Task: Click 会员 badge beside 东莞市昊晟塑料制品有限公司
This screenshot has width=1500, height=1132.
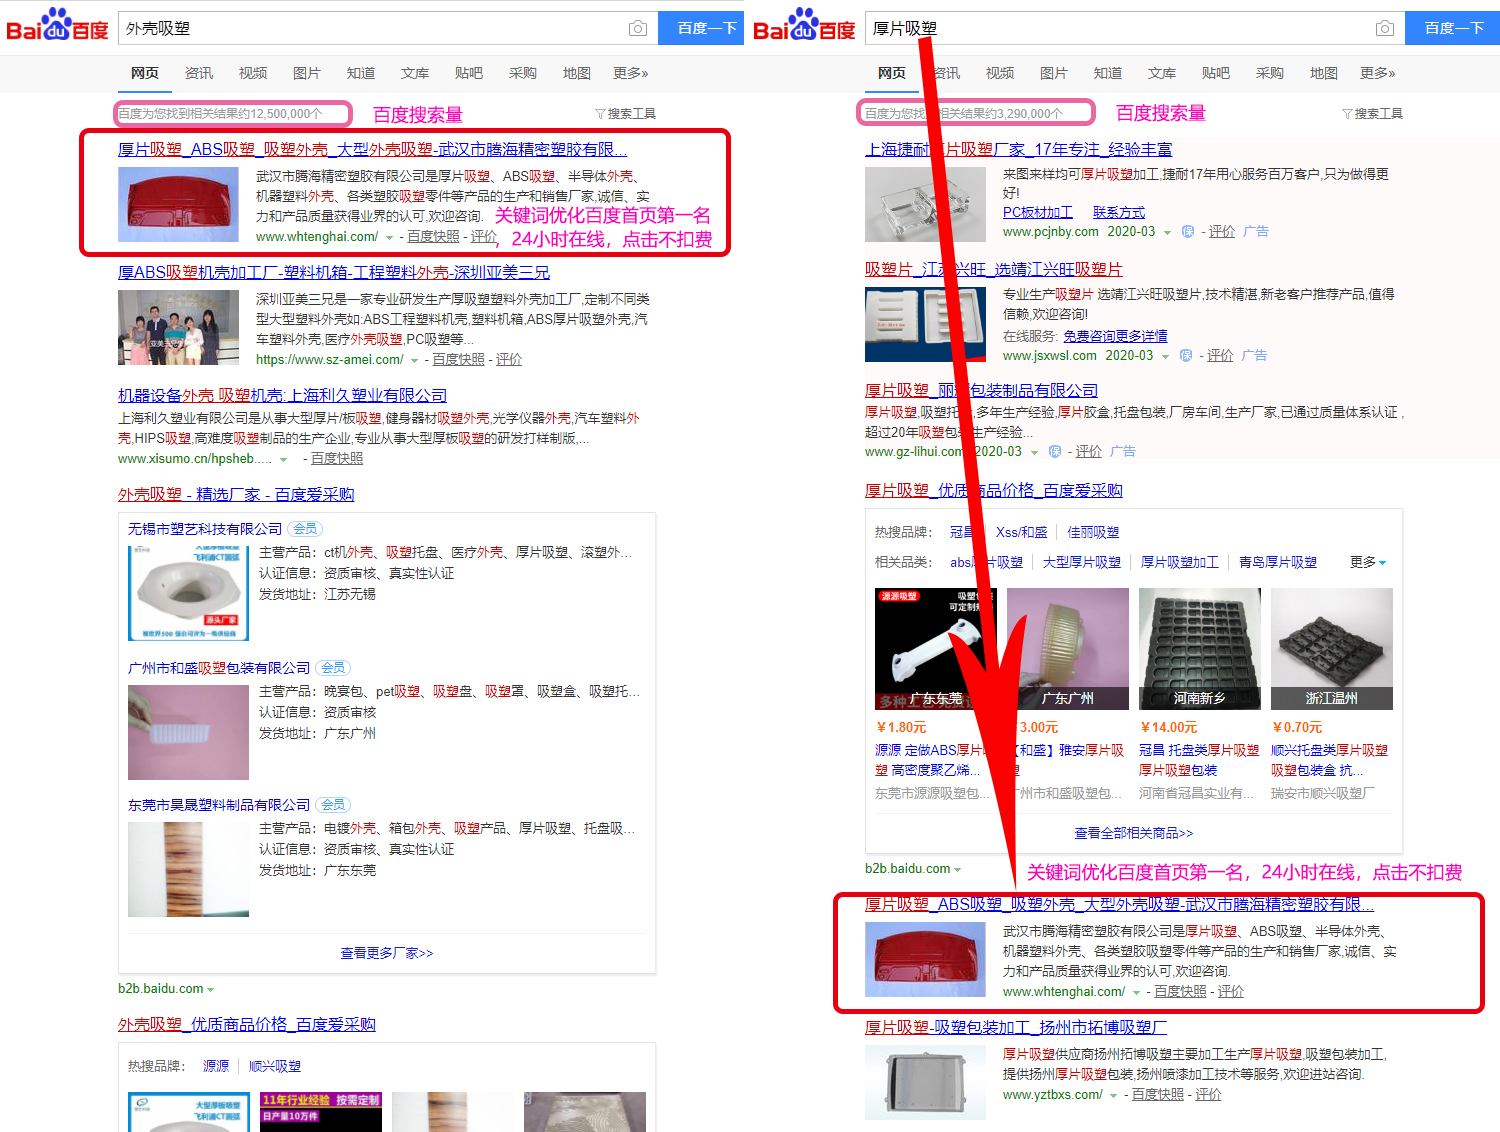Action: tap(334, 805)
